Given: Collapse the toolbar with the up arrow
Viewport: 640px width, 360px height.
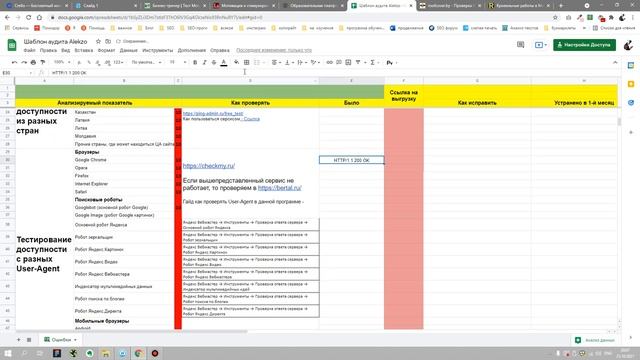Looking at the screenshot, I should tap(615, 62).
